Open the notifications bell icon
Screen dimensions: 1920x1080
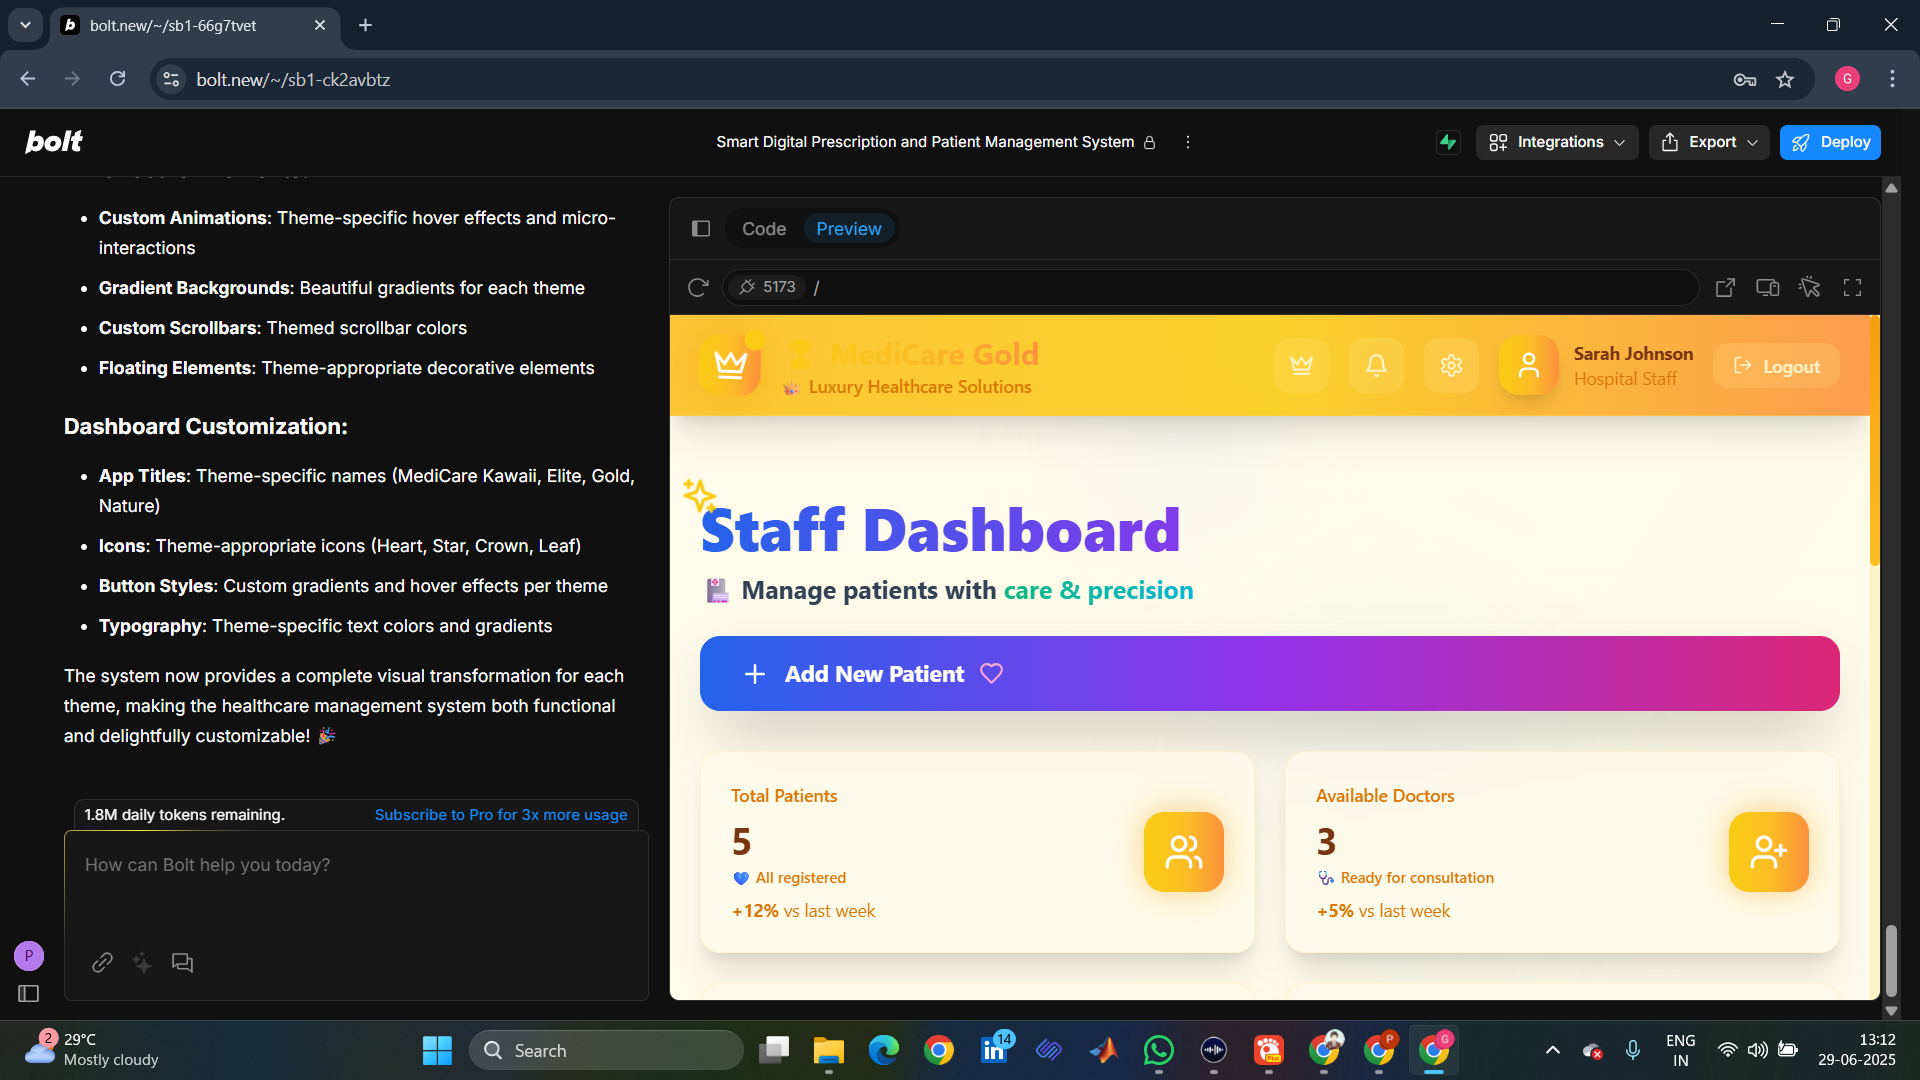(1376, 366)
